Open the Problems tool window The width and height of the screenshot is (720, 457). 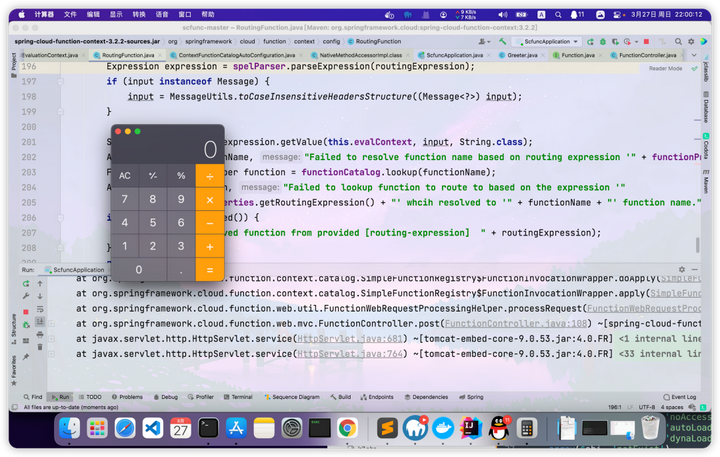point(127,397)
